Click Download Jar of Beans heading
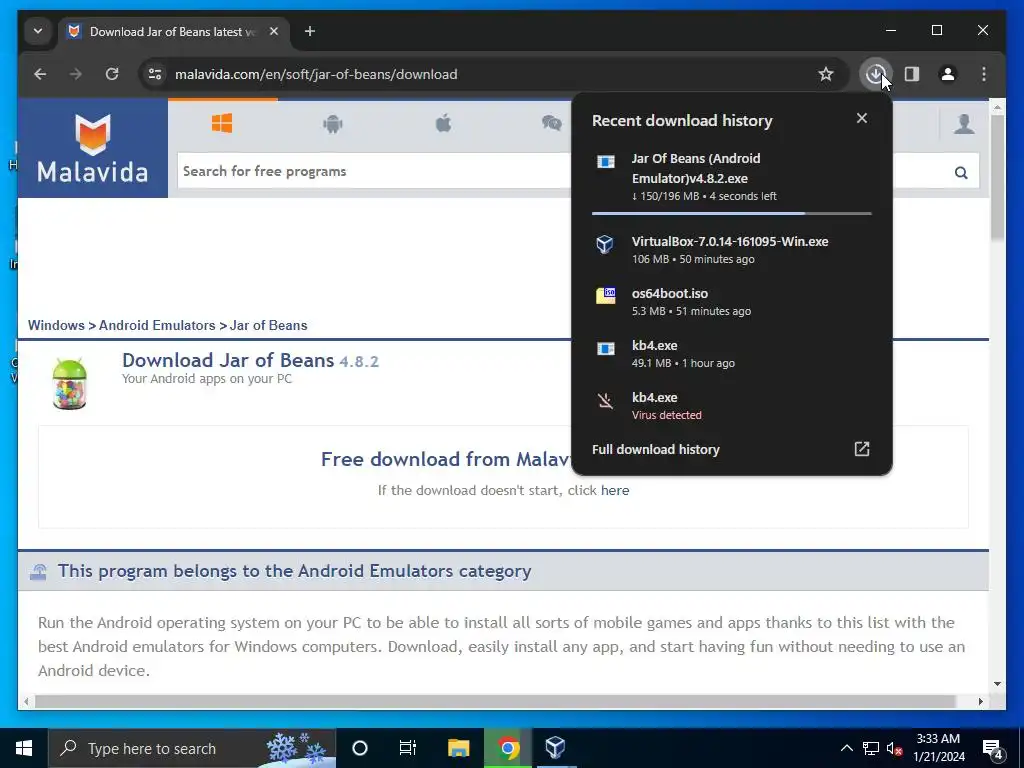 click(228, 360)
